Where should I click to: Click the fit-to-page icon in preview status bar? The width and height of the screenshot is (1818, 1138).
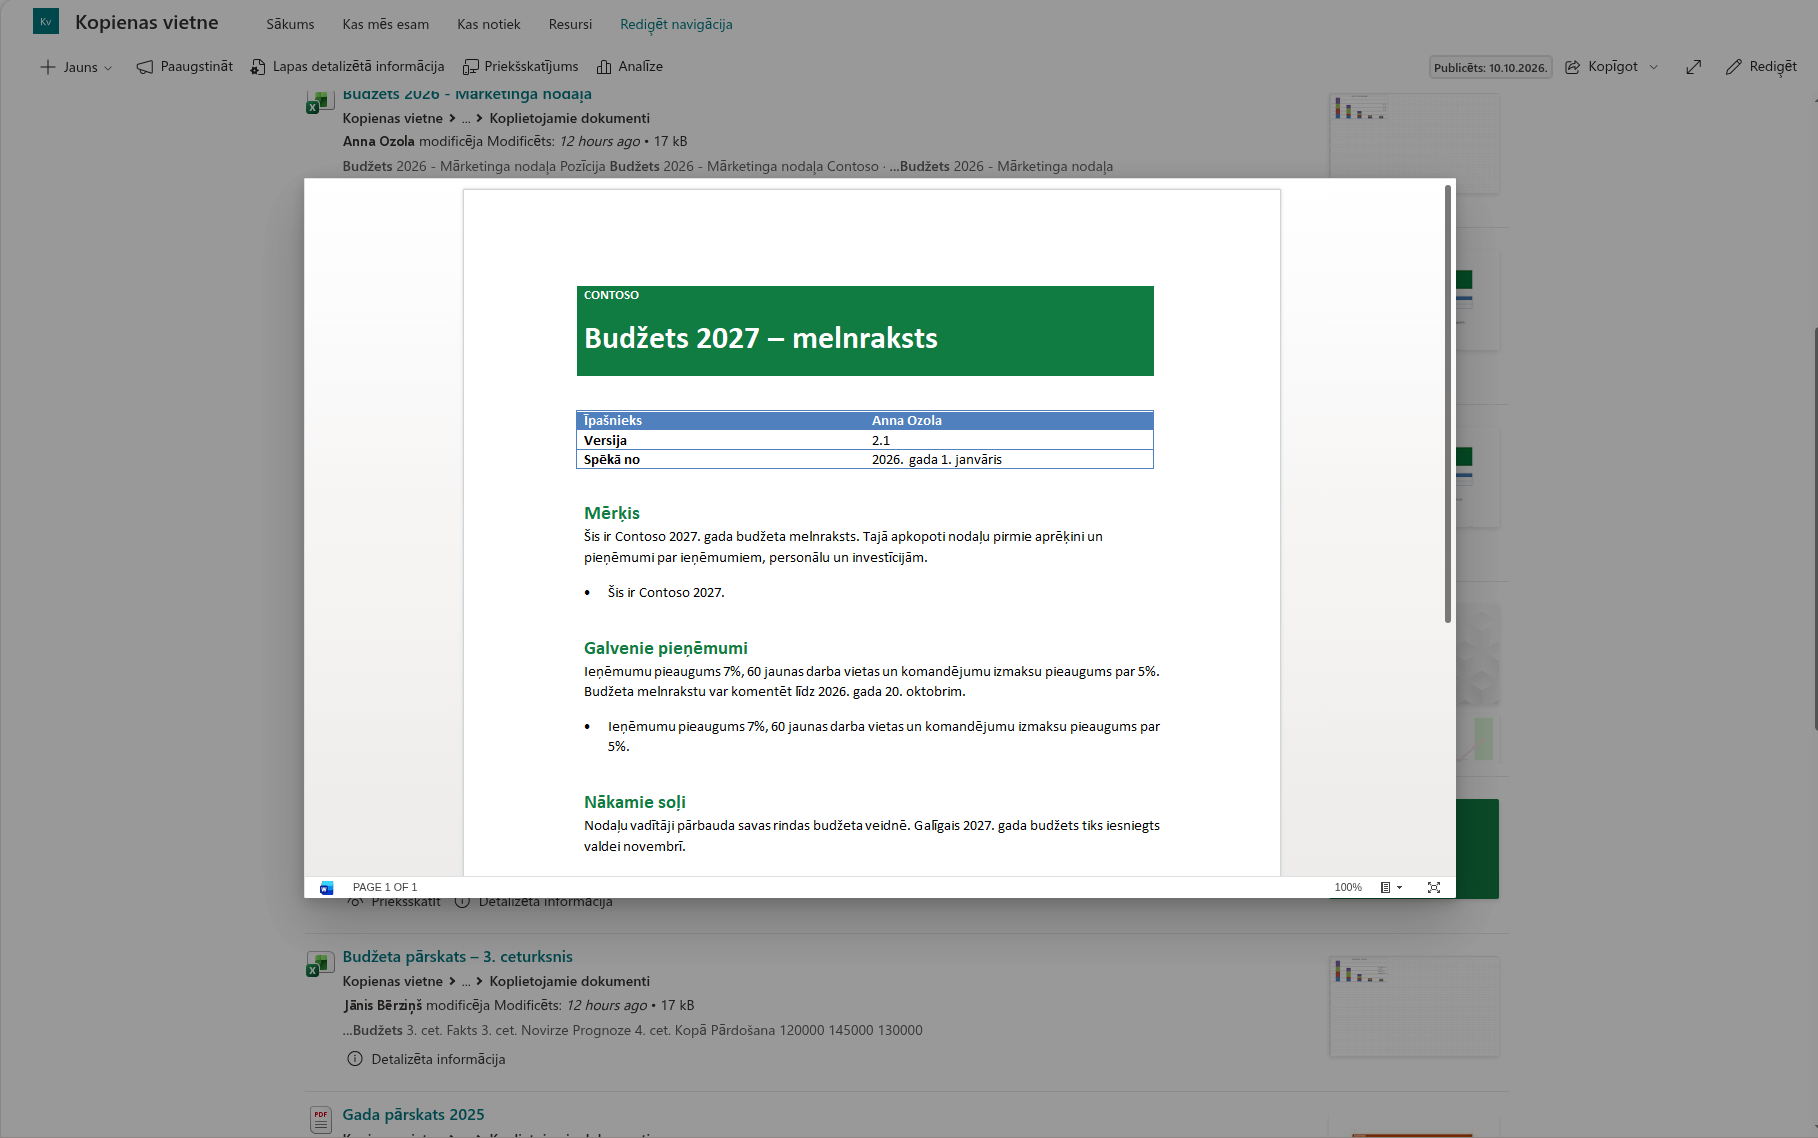coord(1434,888)
